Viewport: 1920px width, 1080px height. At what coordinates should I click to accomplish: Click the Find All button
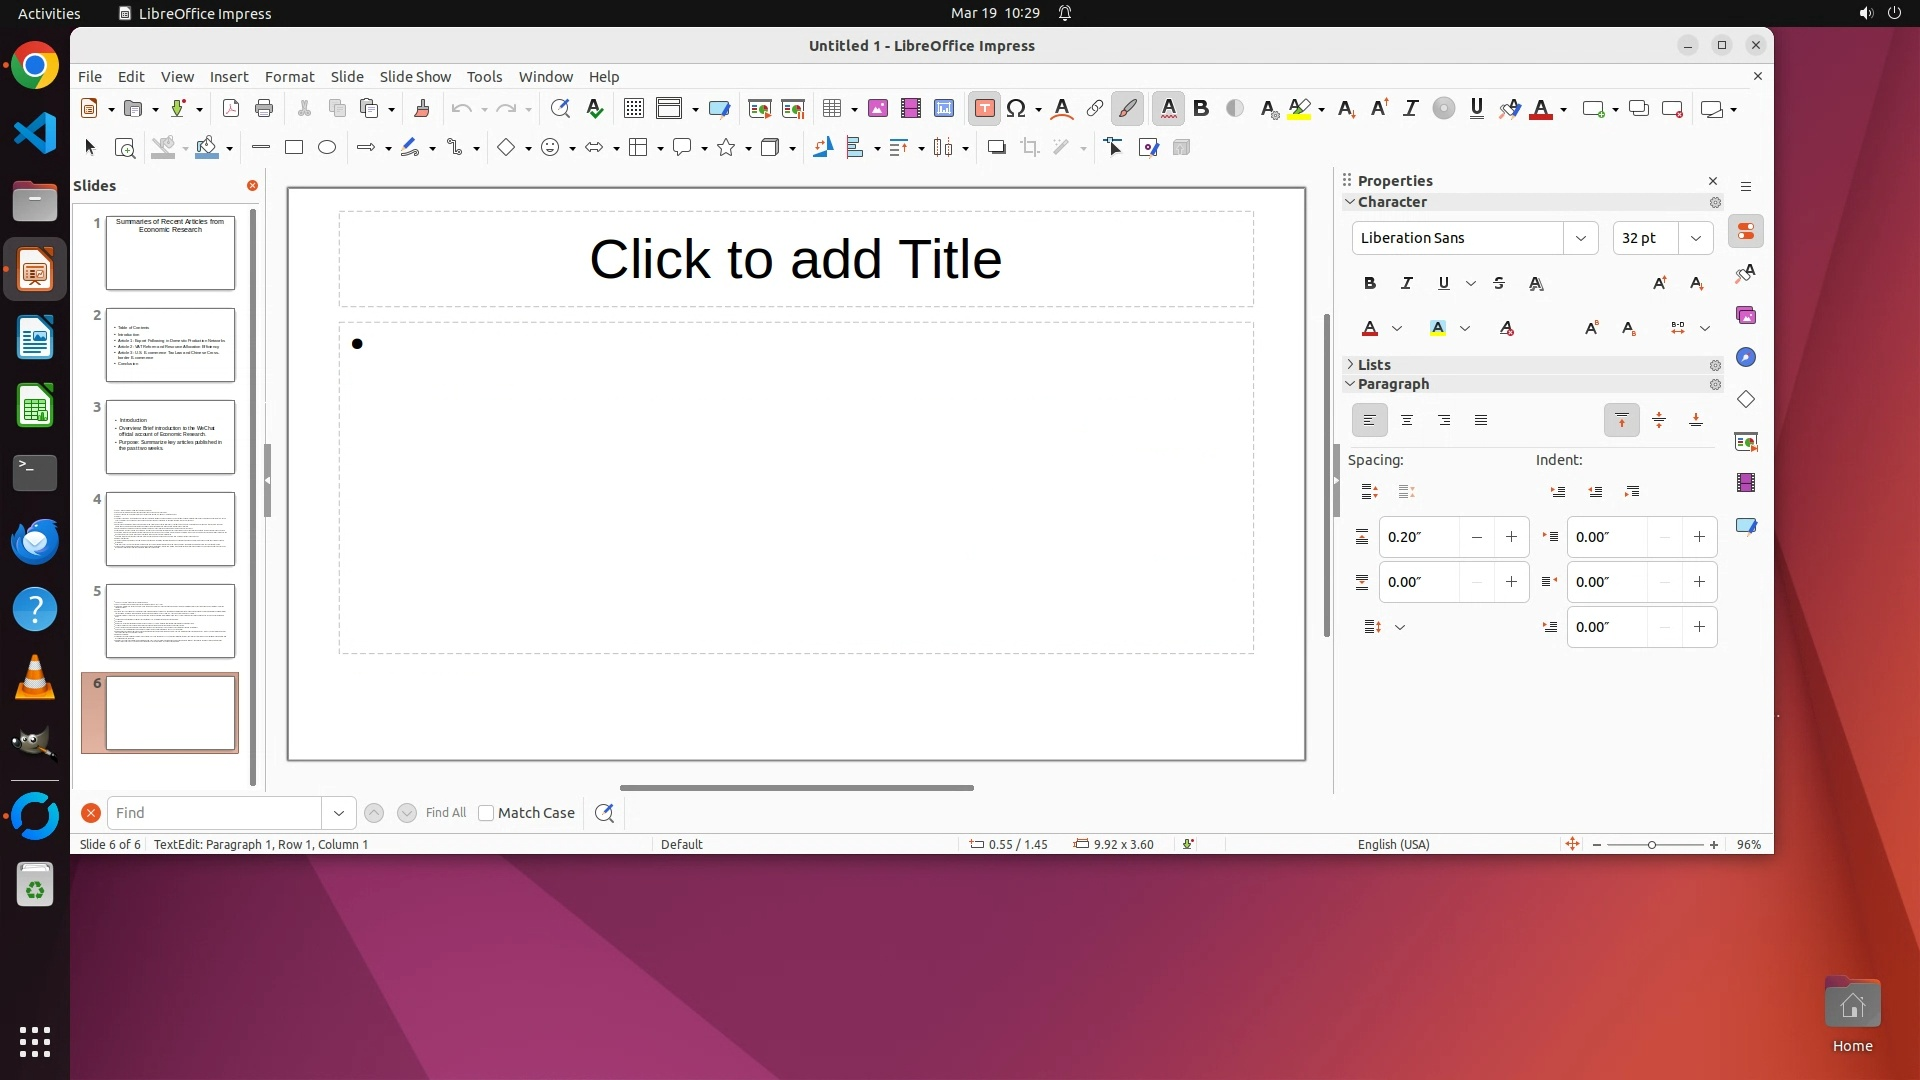pyautogui.click(x=445, y=813)
